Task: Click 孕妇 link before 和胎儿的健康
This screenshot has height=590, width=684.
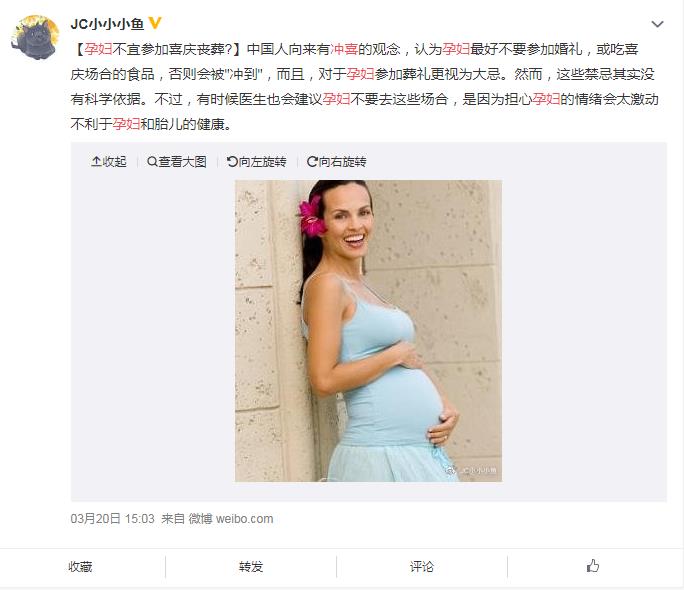Action: click(127, 124)
